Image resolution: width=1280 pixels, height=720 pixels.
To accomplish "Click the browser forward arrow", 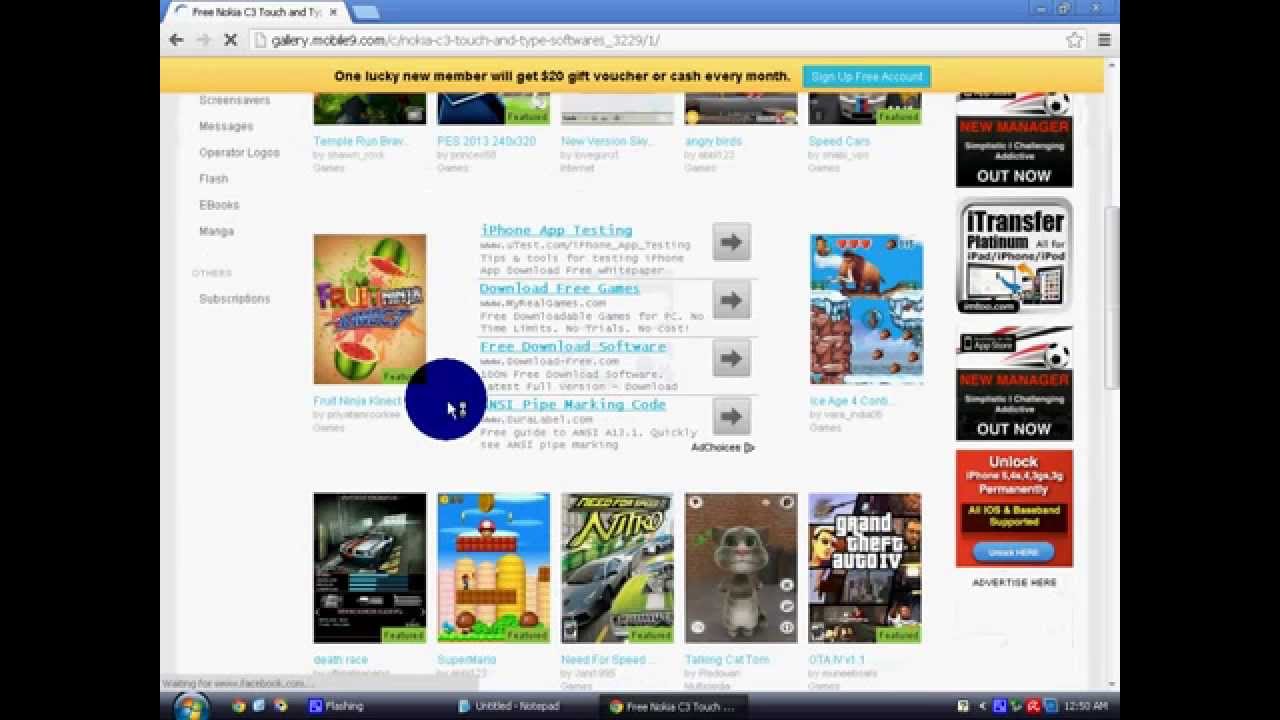I will pyautogui.click(x=203, y=40).
